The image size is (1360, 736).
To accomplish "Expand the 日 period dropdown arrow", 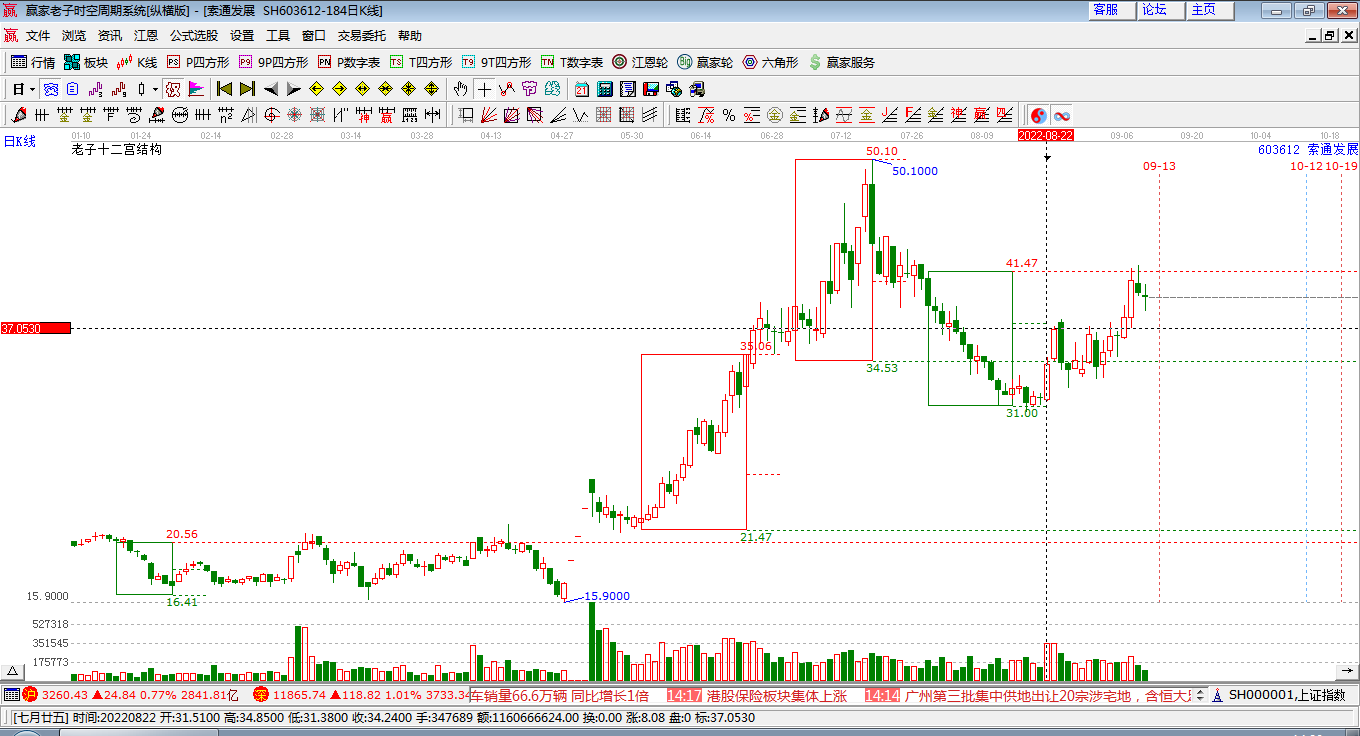I will [33, 89].
